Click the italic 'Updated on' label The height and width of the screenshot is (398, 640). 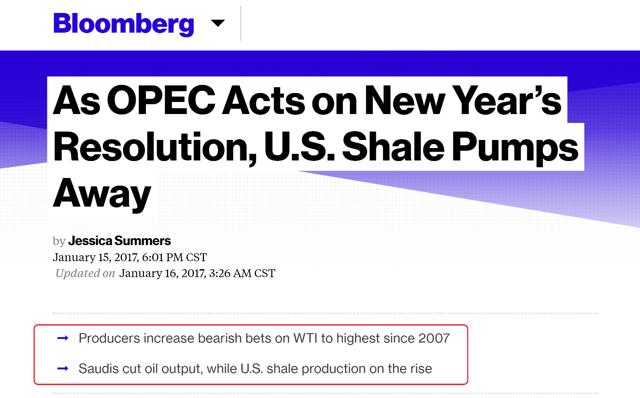(x=85, y=273)
